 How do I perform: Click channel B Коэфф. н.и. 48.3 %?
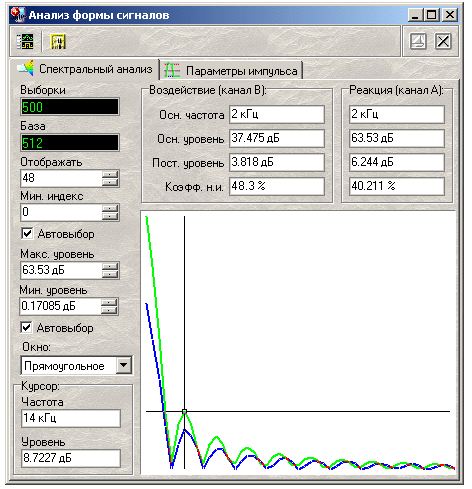[x=277, y=186]
